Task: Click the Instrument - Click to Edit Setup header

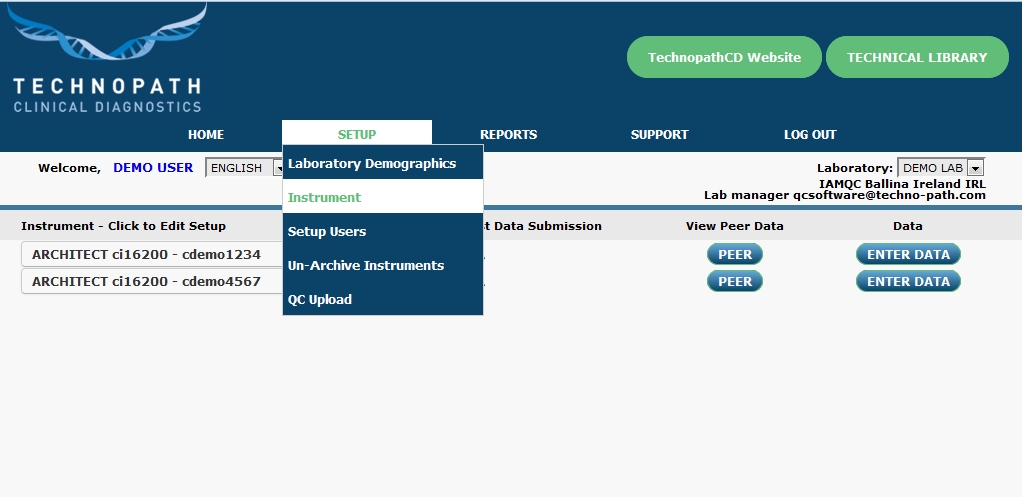Action: click(123, 226)
